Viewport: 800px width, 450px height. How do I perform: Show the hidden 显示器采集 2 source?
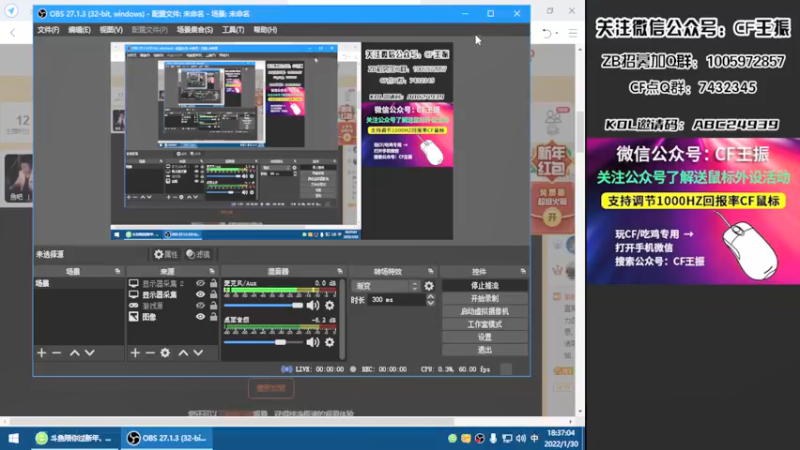tap(201, 283)
